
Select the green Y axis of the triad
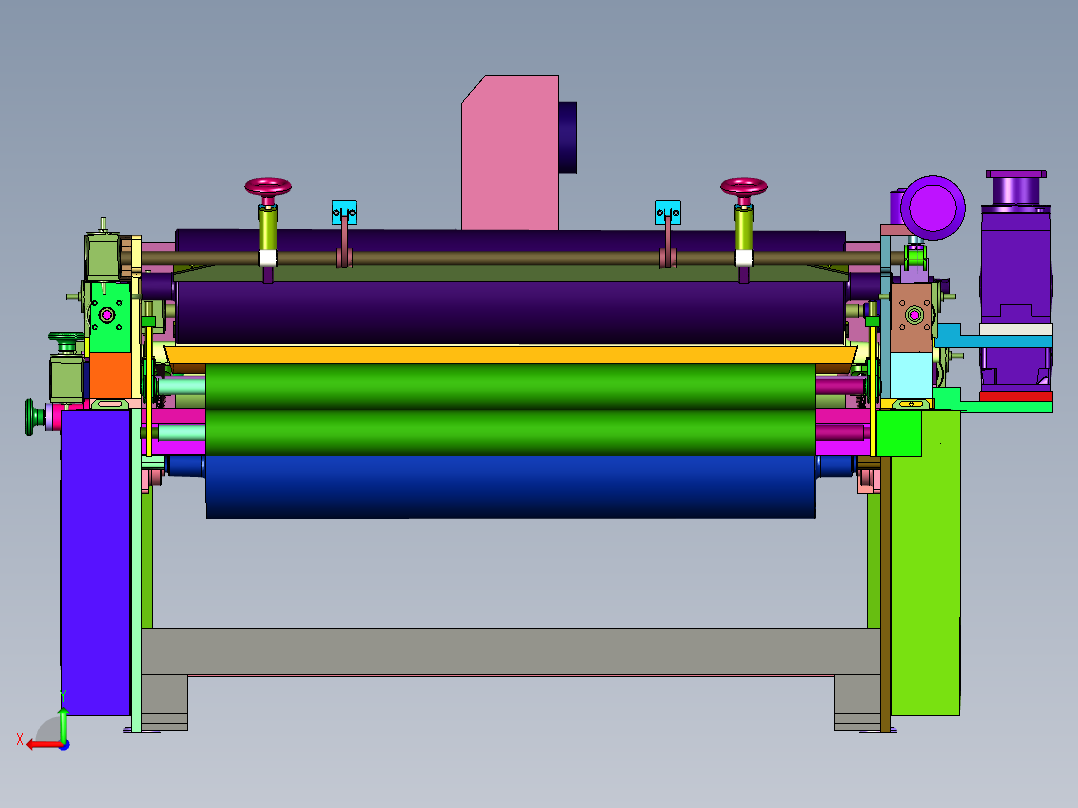[x=63, y=723]
